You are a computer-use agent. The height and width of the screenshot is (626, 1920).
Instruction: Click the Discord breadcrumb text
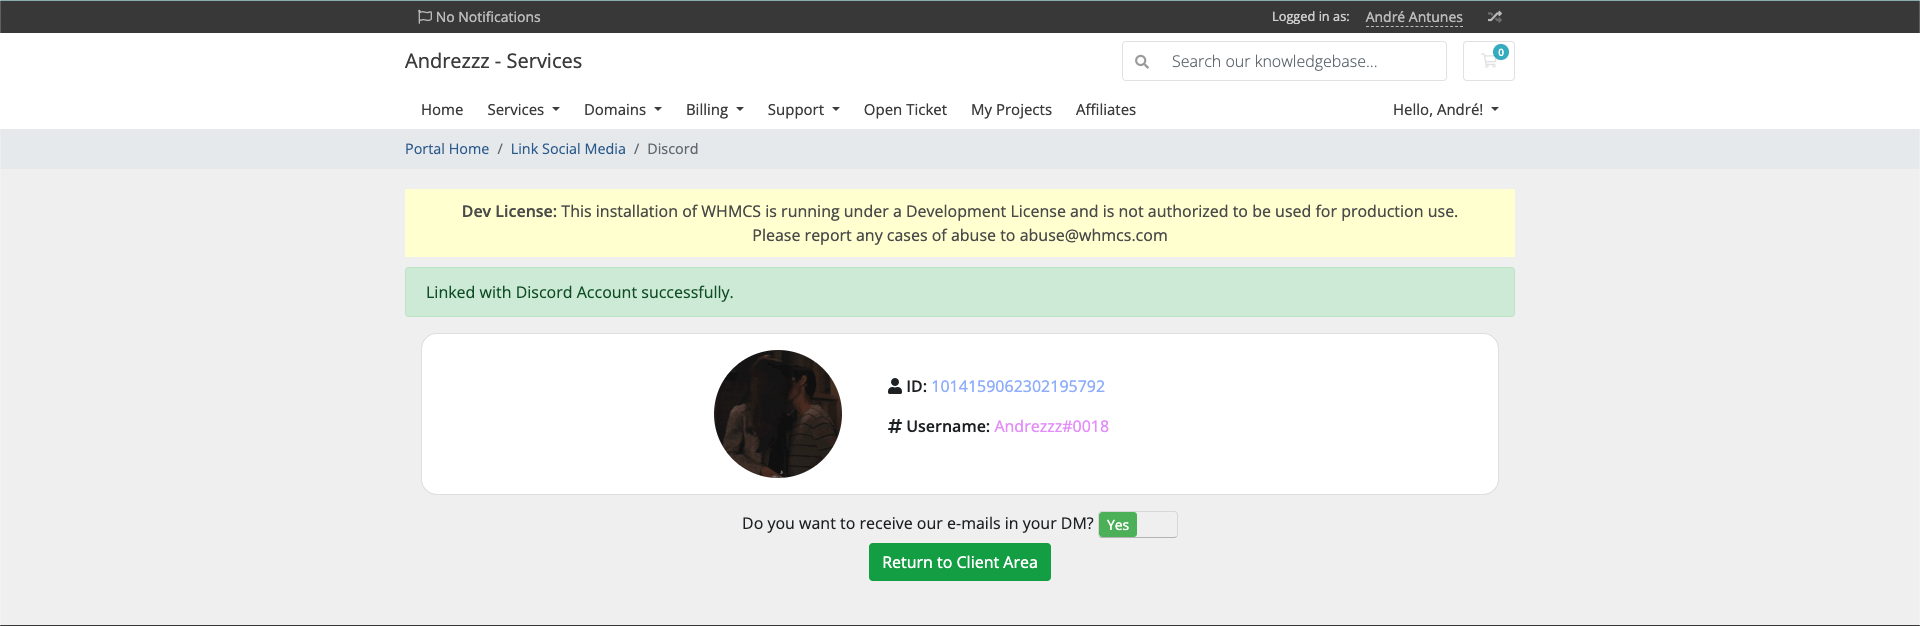[x=673, y=149]
